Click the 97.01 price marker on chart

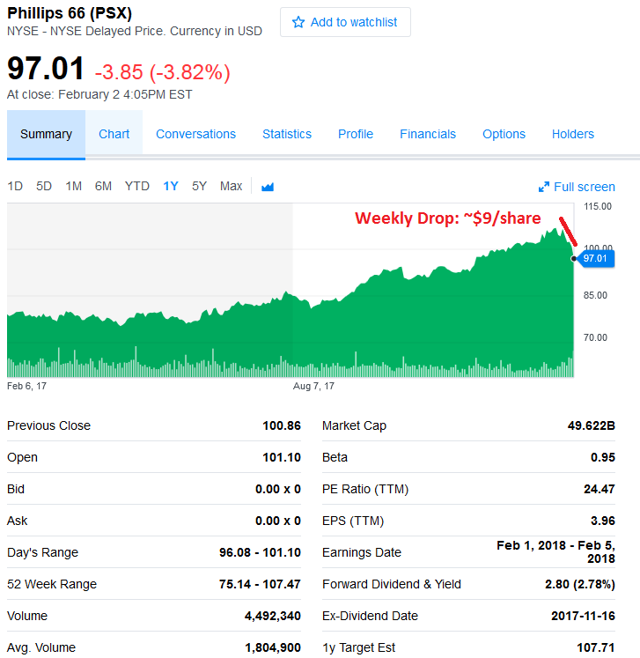(595, 258)
